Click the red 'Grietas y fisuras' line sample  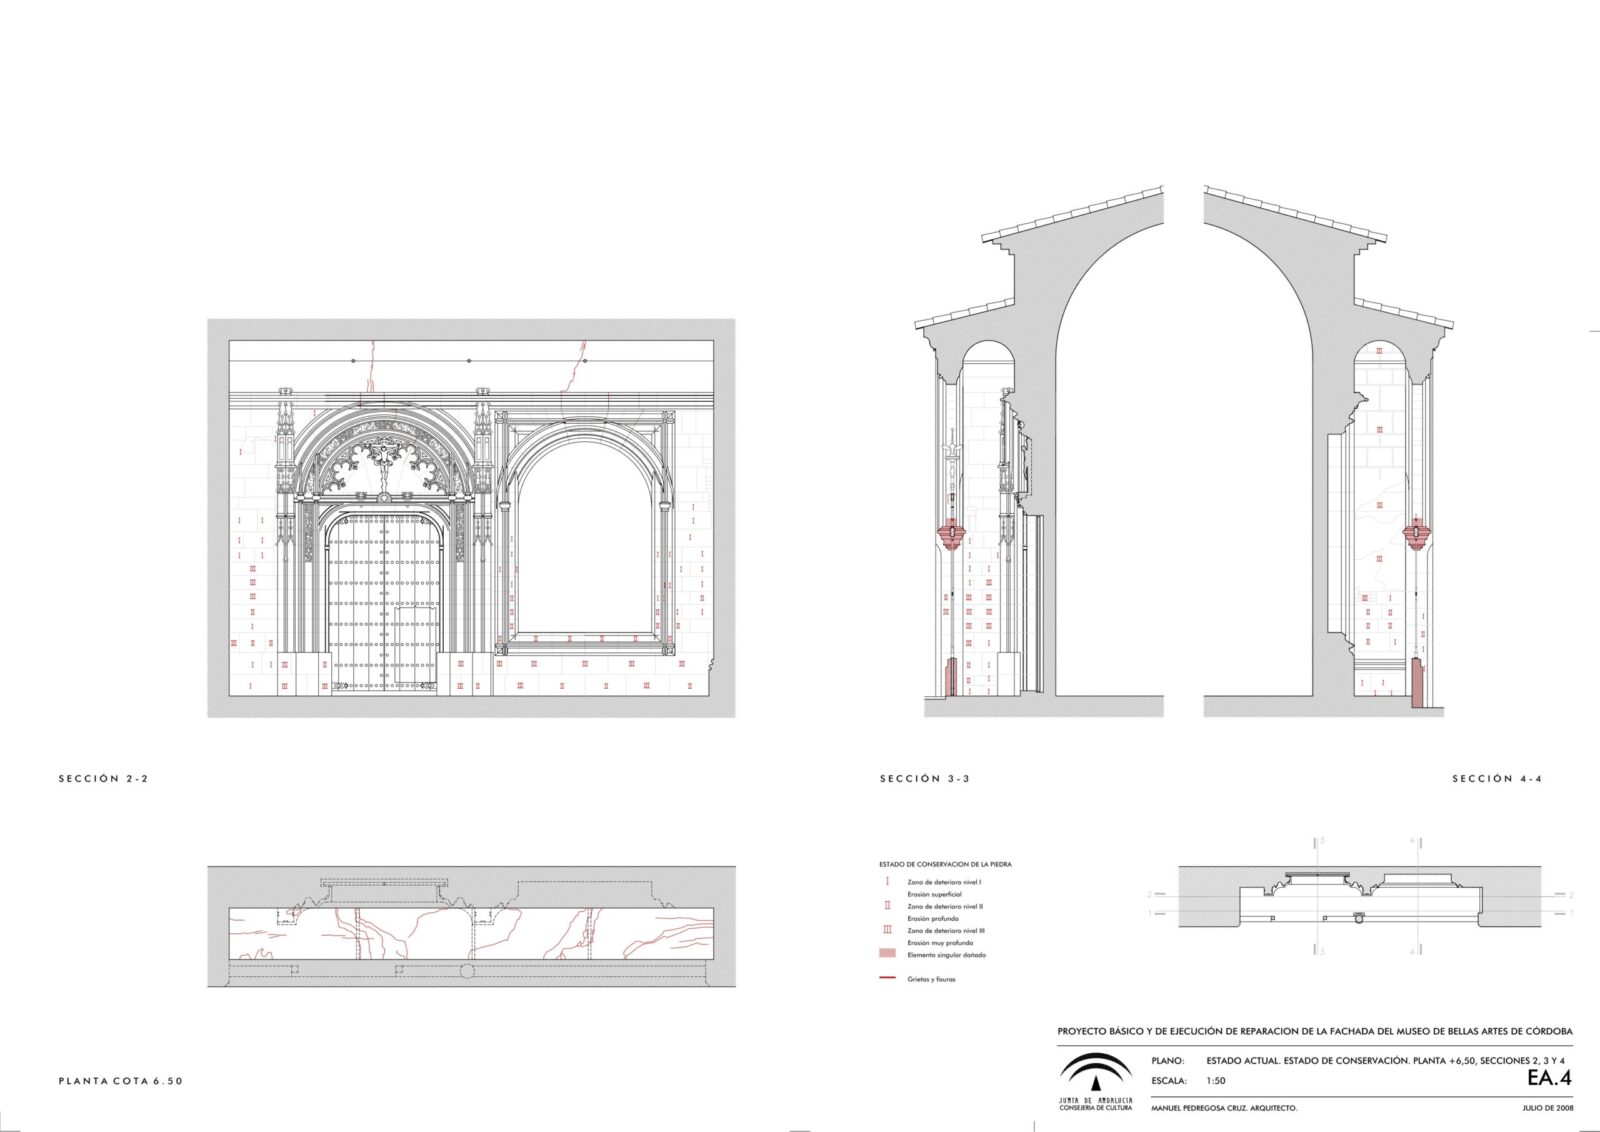tap(887, 979)
